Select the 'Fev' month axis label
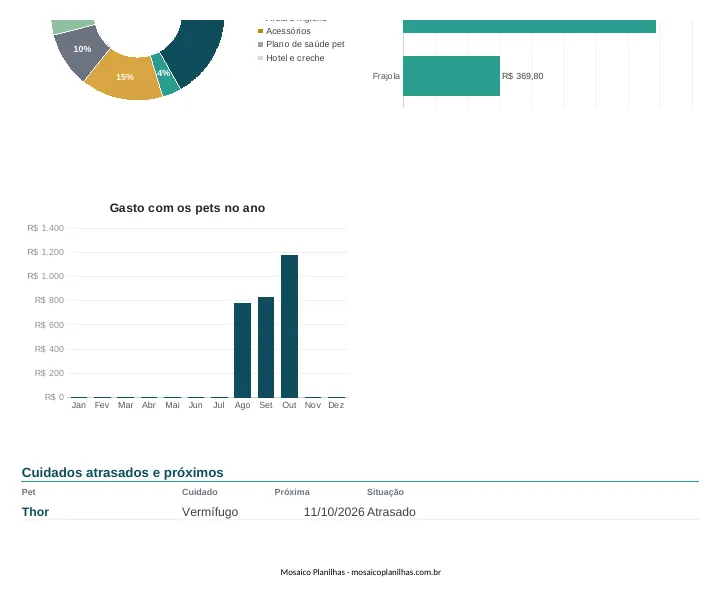Image resolution: width=719 pixels, height=597 pixels. (x=102, y=405)
